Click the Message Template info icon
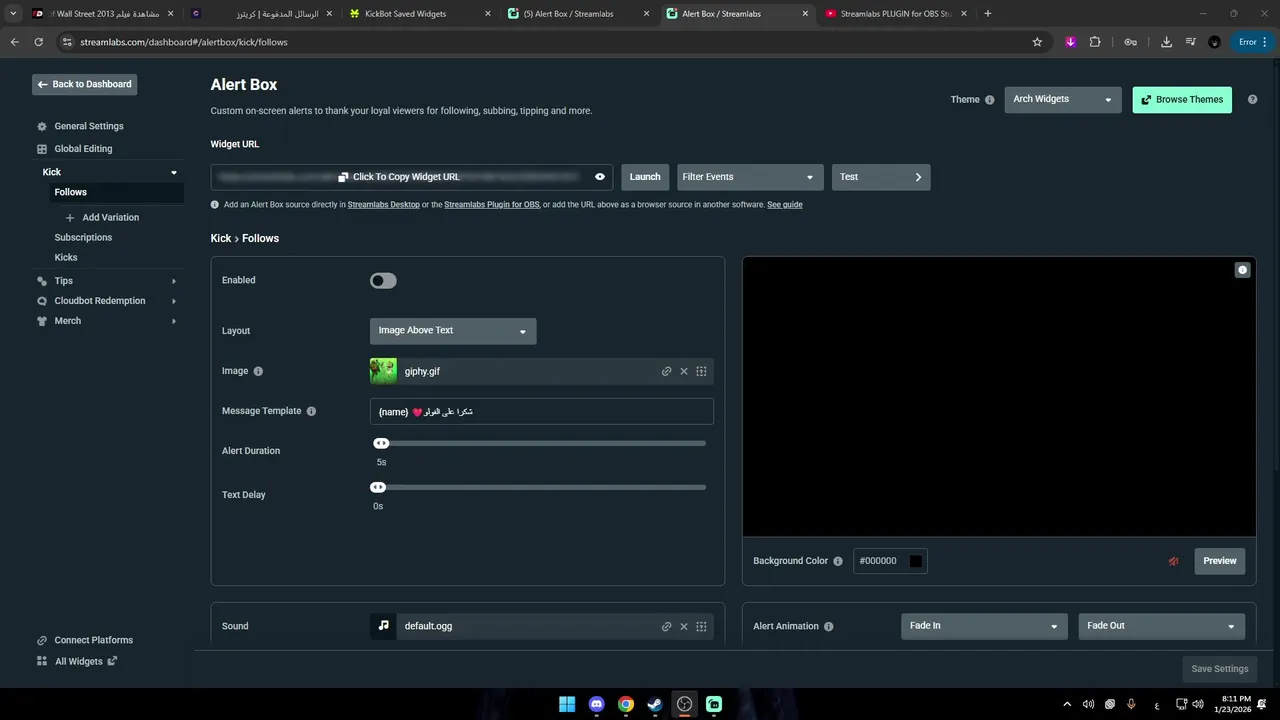Image resolution: width=1280 pixels, height=720 pixels. tap(311, 411)
